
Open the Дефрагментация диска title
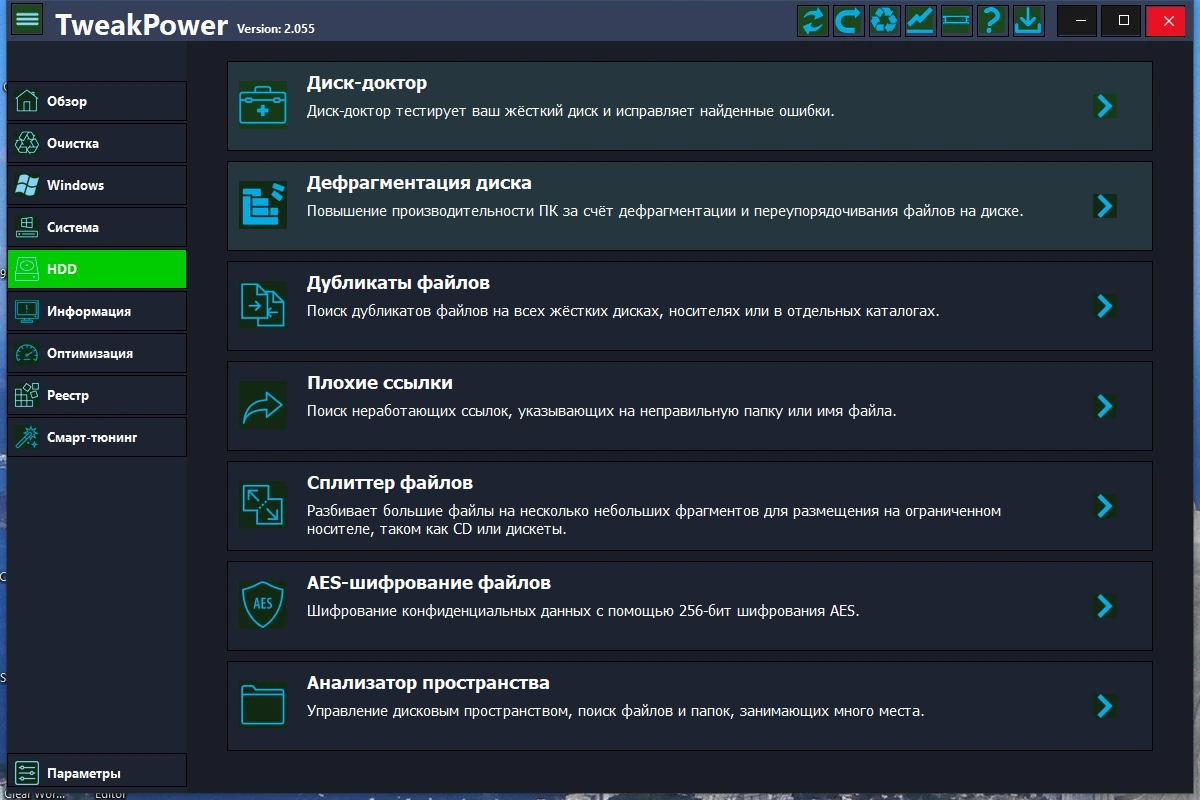tap(419, 183)
